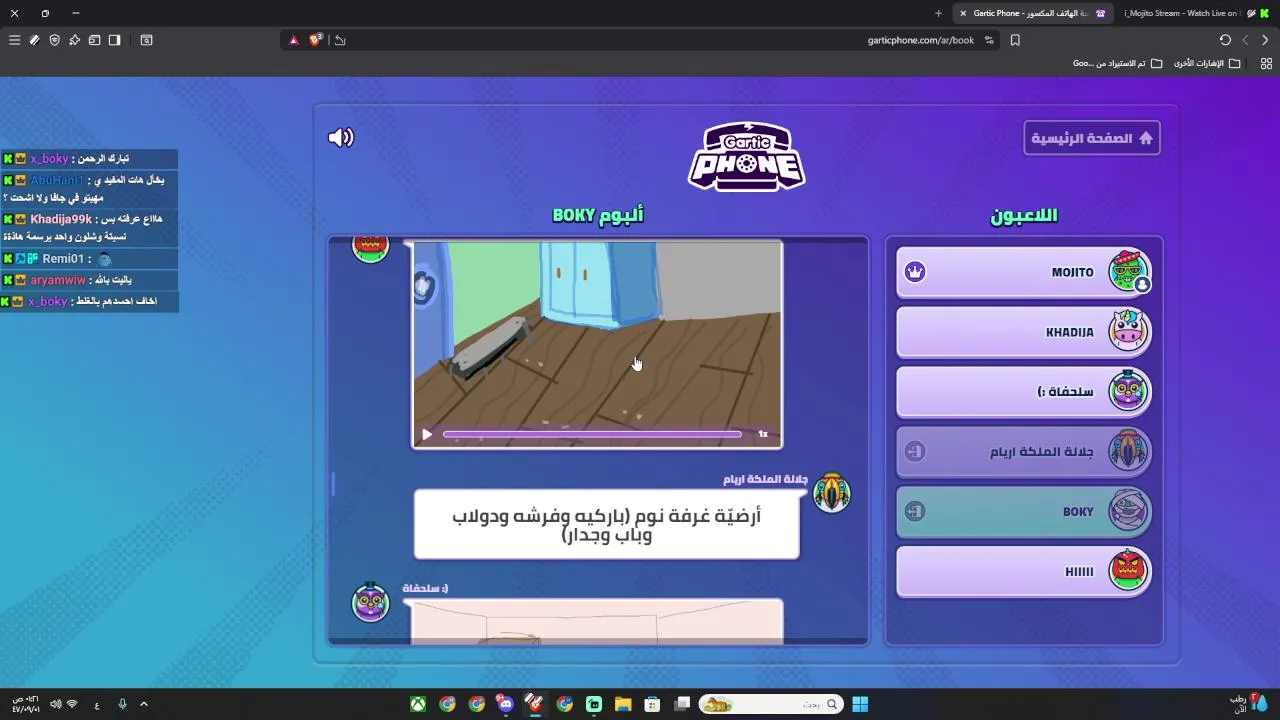Open the Brave wallet icon
This screenshot has height=720, width=1280.
(94, 40)
